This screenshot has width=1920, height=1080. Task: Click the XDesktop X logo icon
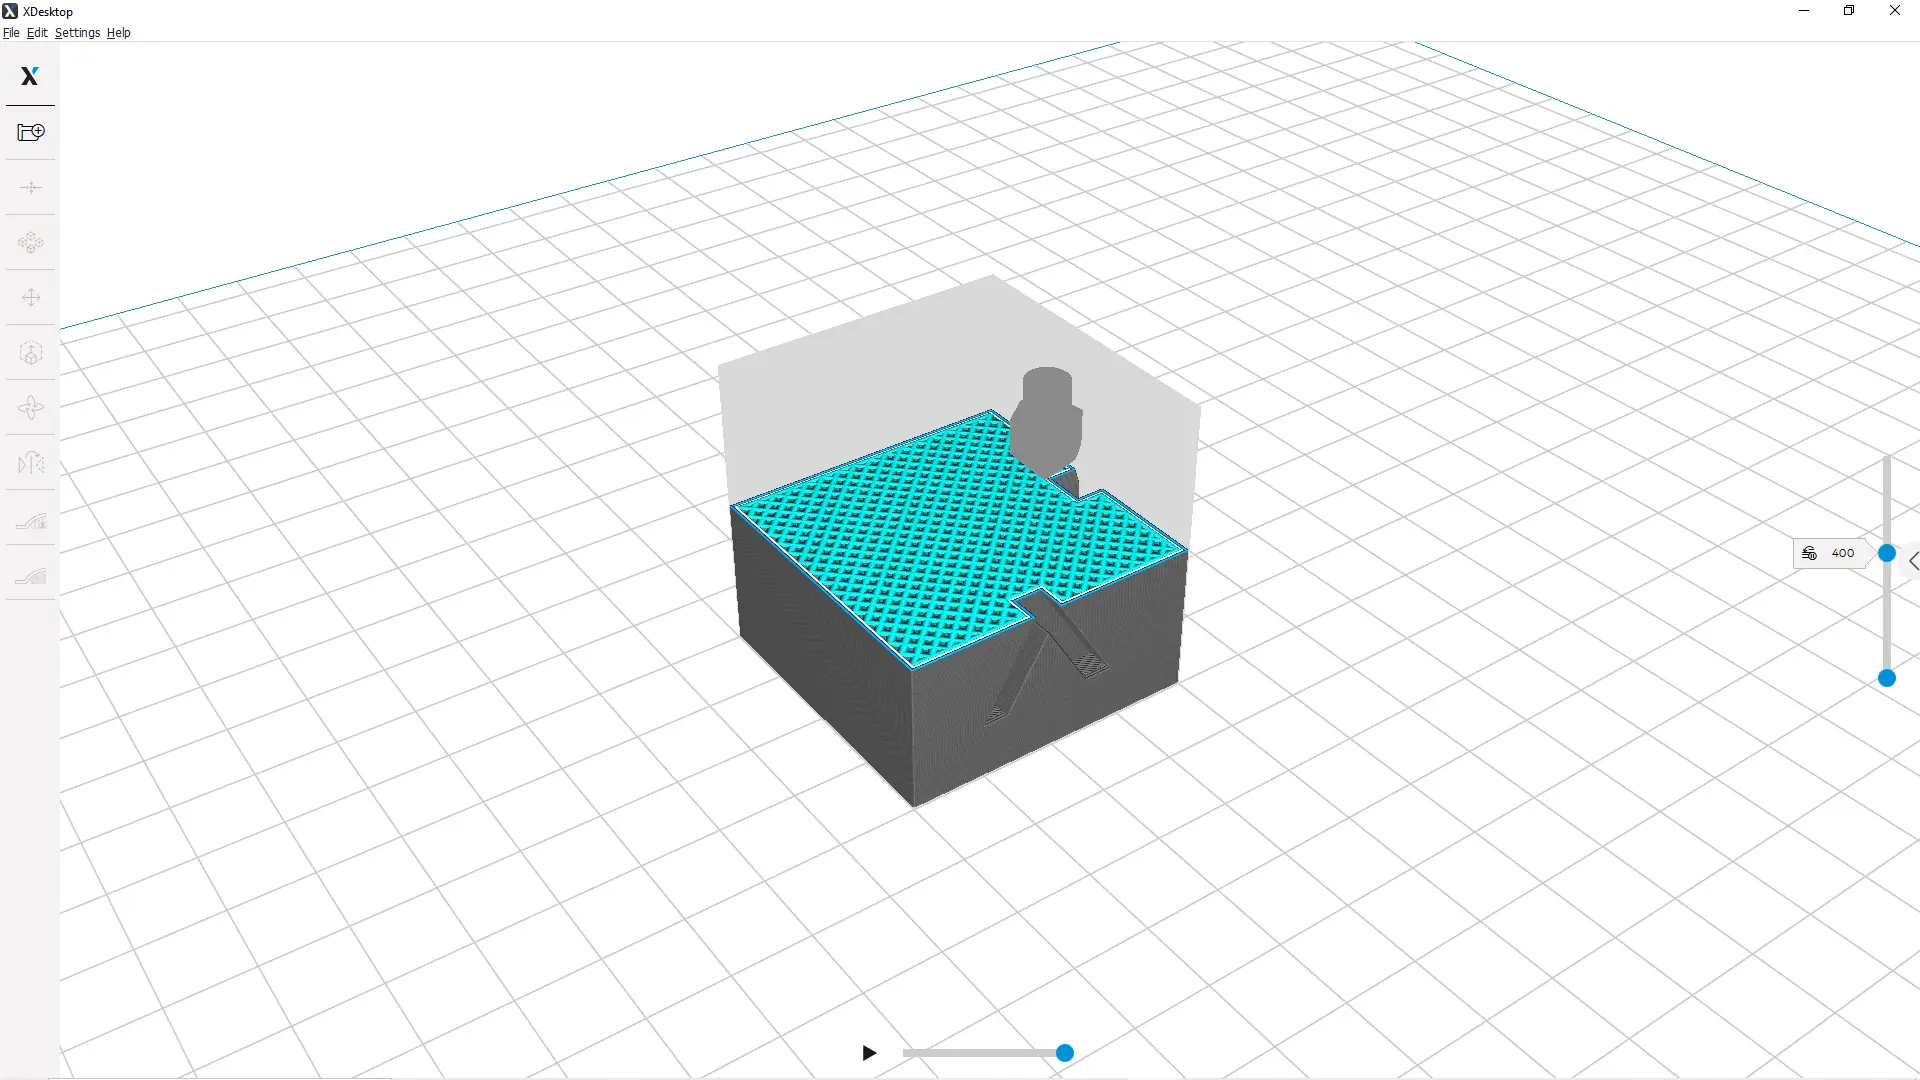(x=30, y=76)
